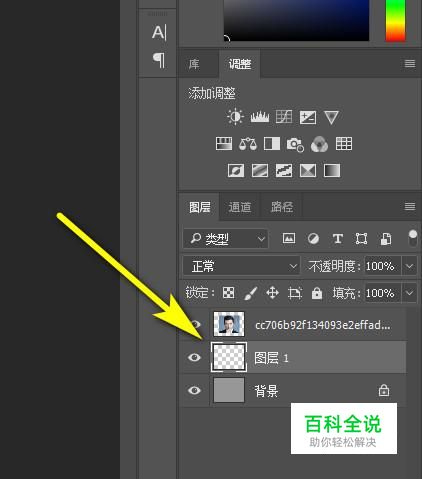Hide 图层 1 layer
422x479 pixels.
point(194,357)
